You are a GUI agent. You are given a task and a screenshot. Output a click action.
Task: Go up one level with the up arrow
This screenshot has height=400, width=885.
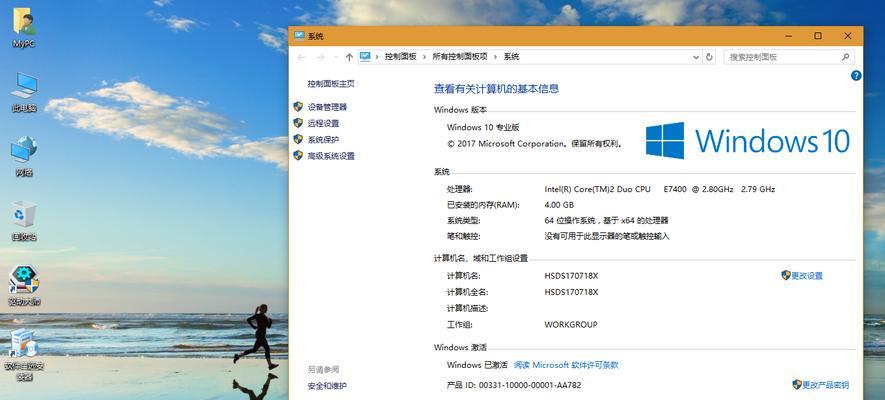(349, 57)
